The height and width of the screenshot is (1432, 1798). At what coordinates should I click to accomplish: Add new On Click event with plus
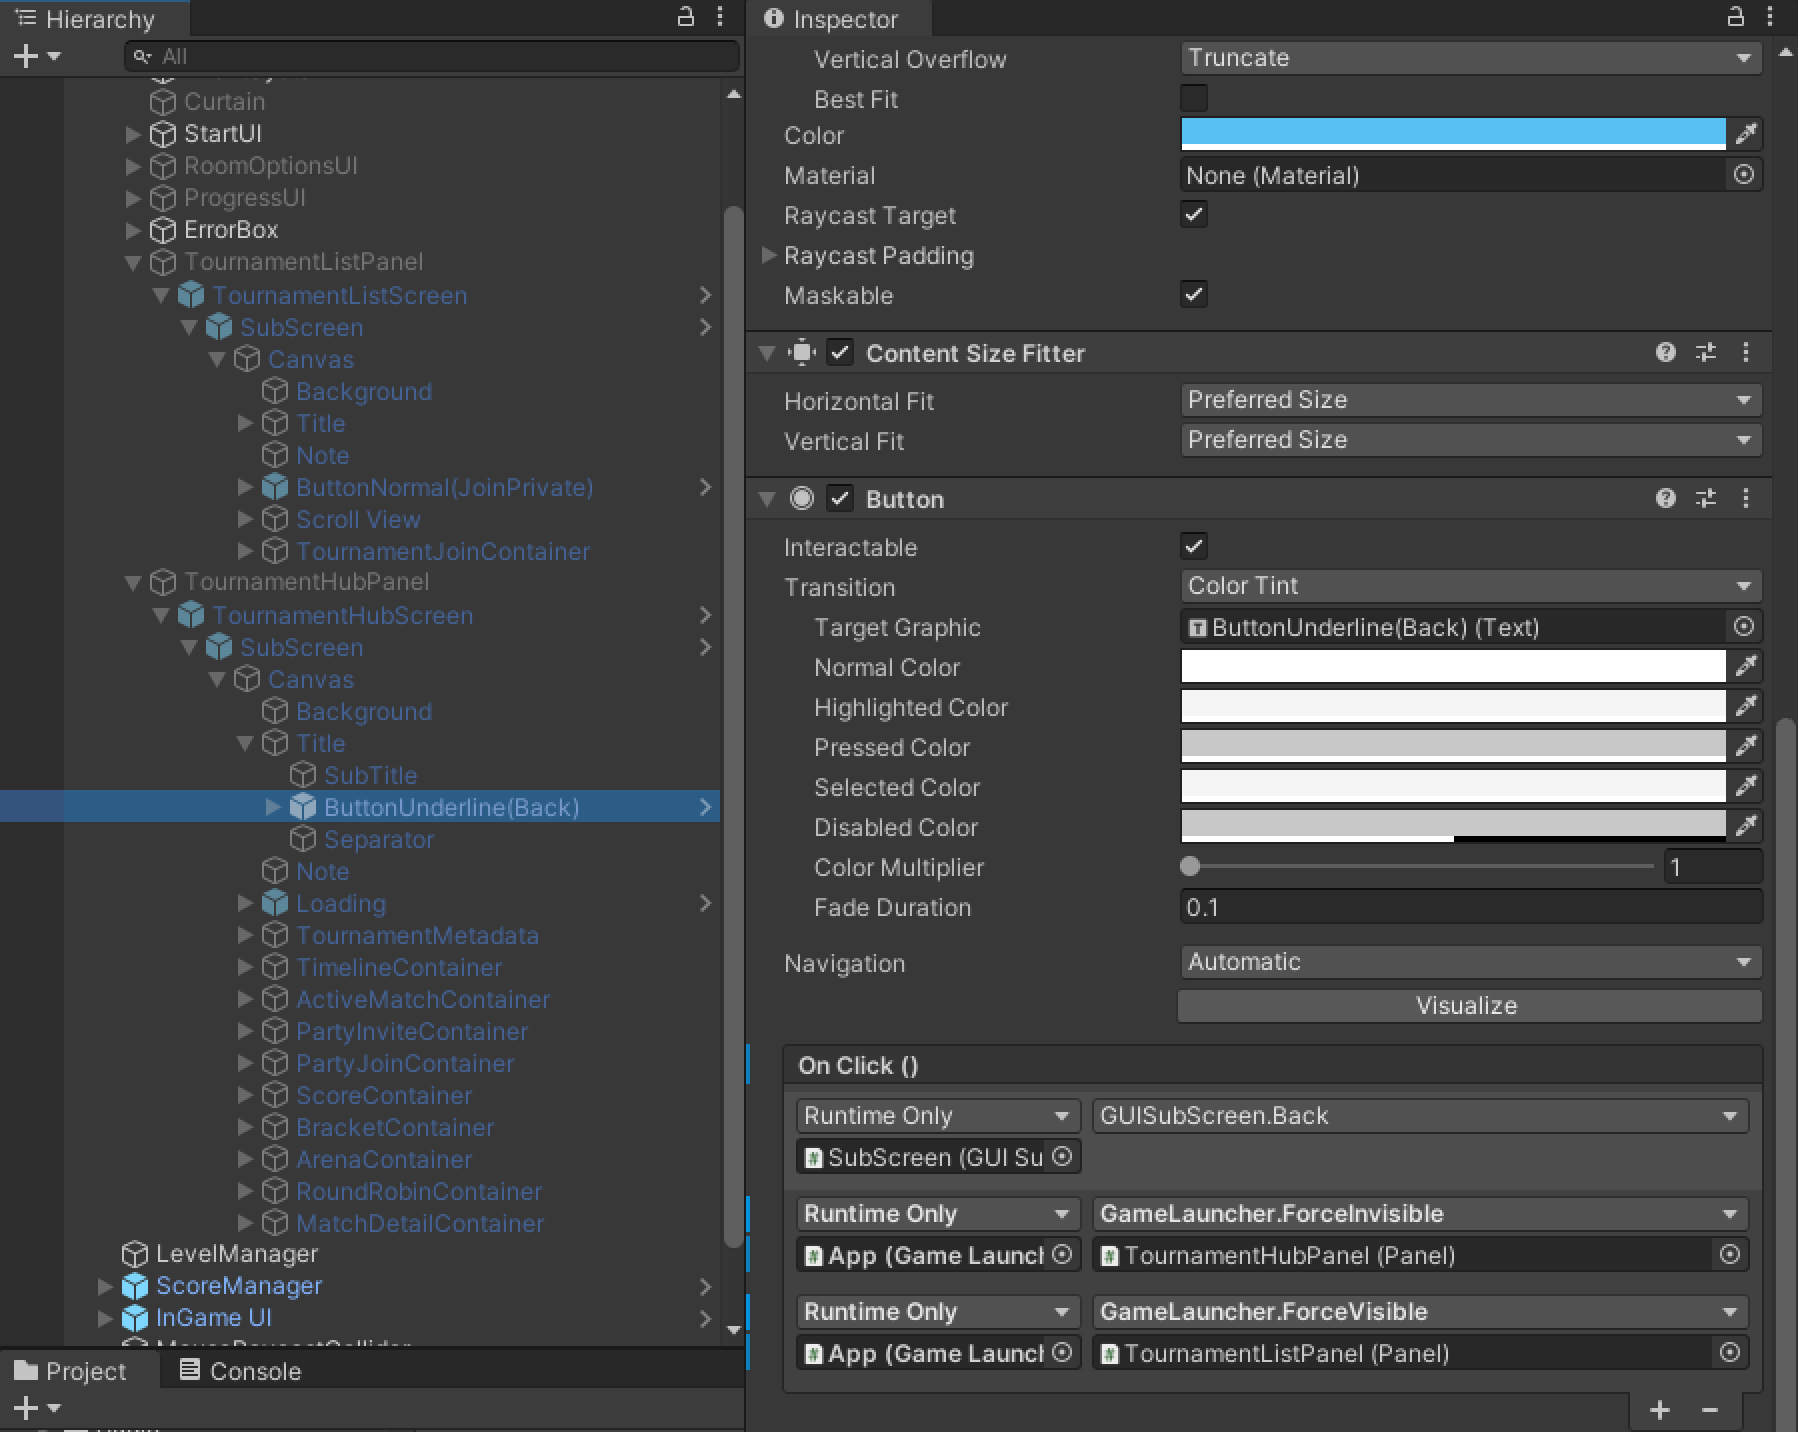[x=1660, y=1410]
